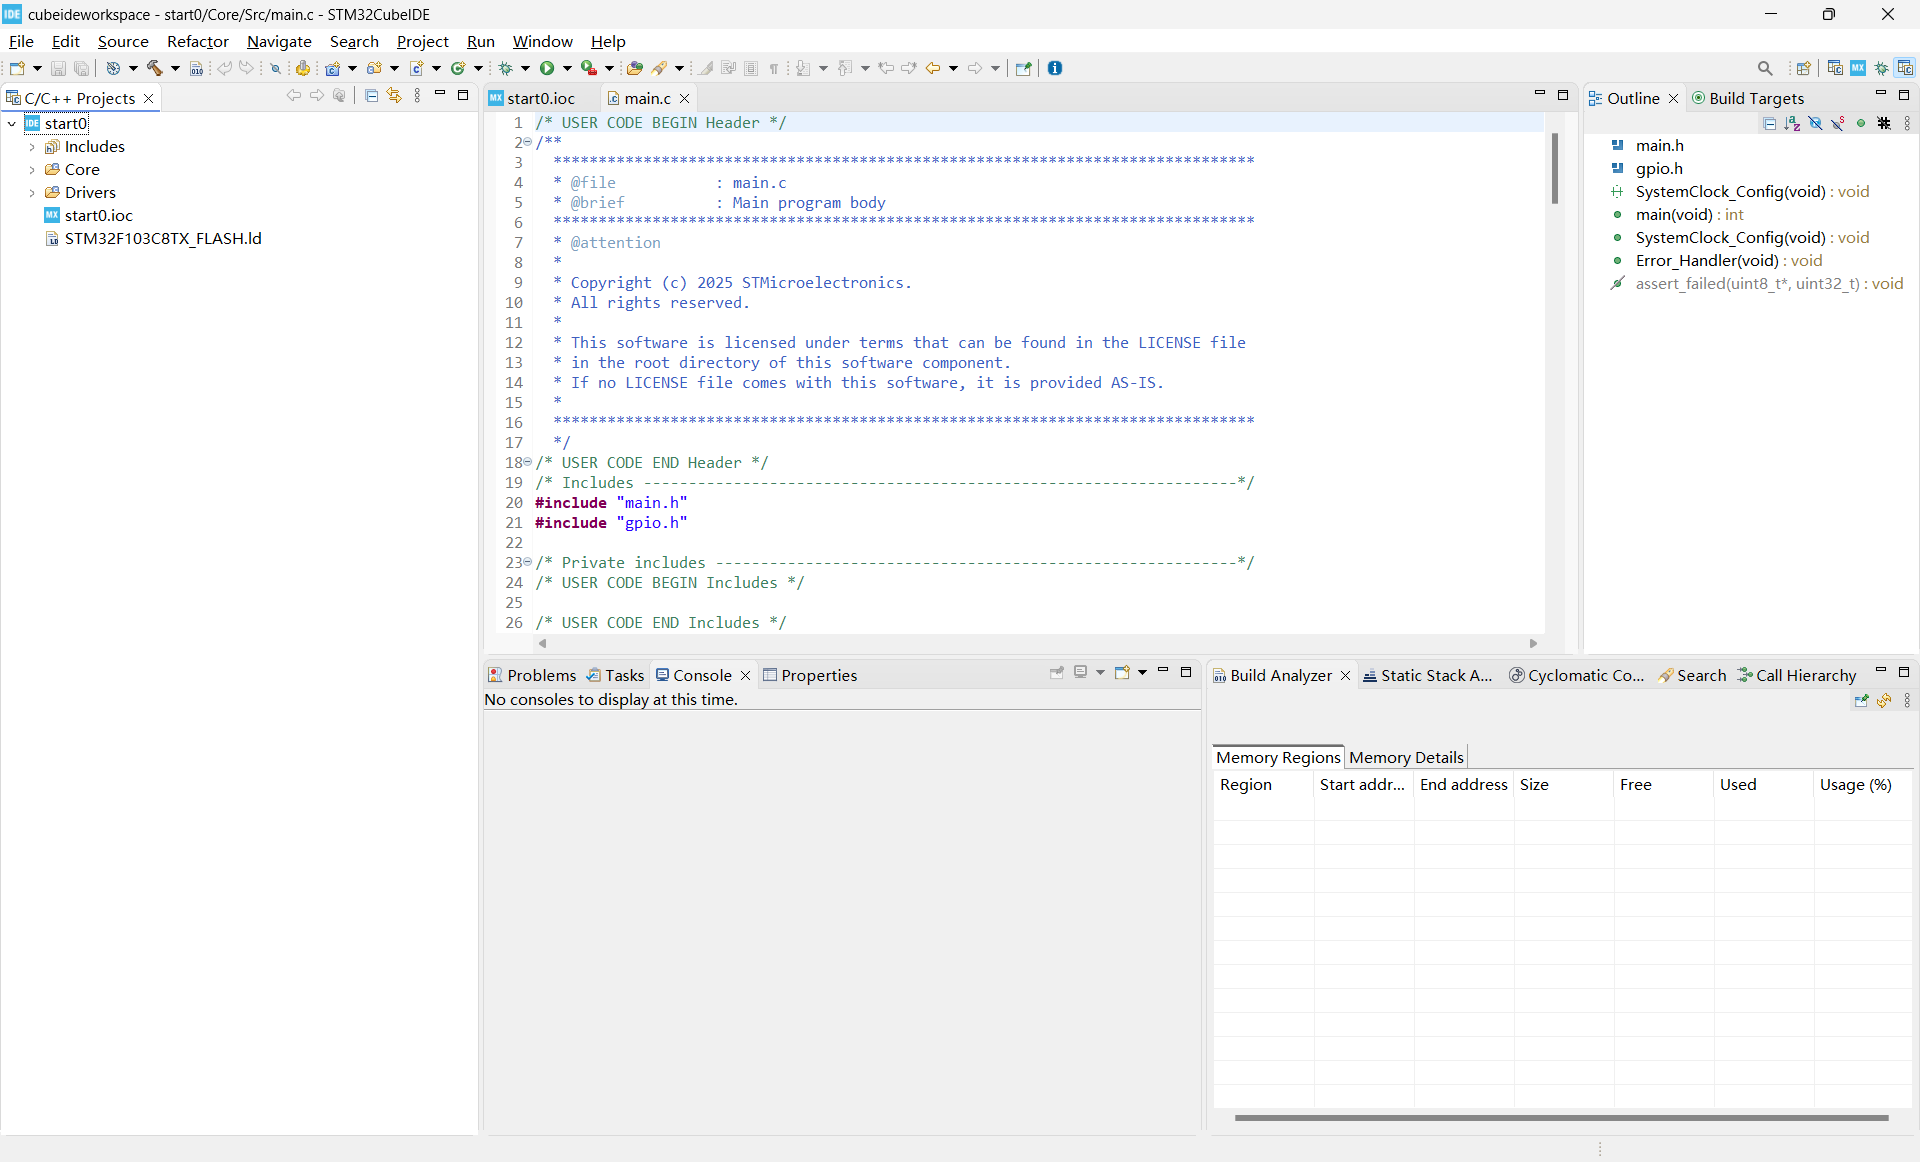Collapse the start0 project tree node
This screenshot has width=1920, height=1162.
pyautogui.click(x=12, y=124)
